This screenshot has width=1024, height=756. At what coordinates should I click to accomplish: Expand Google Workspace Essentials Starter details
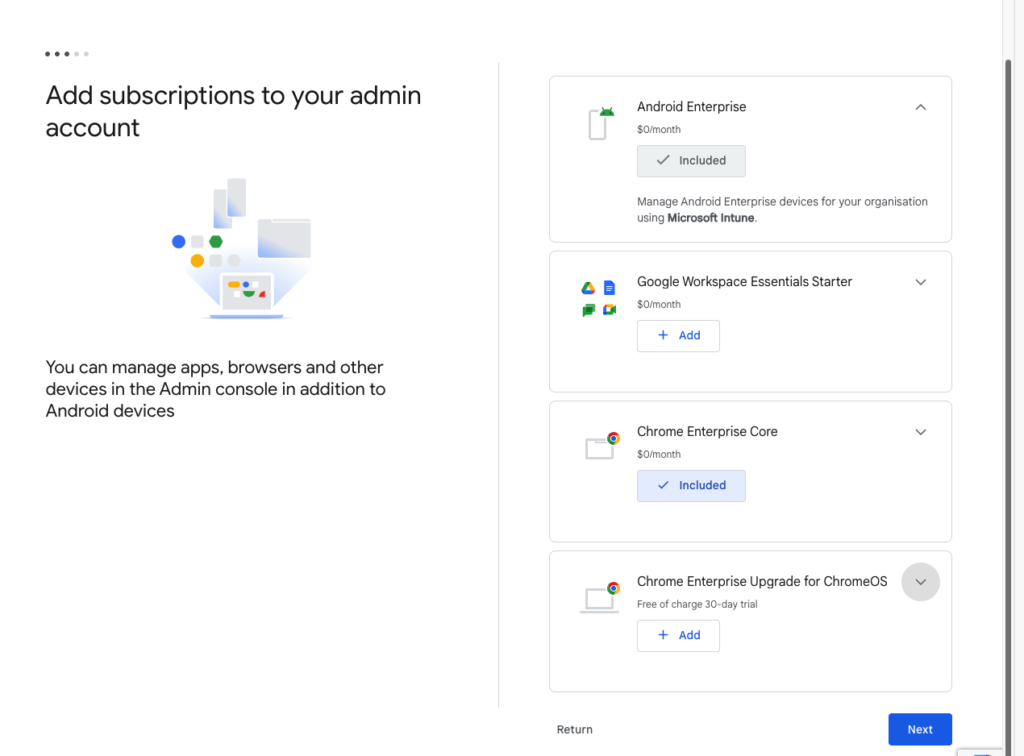coord(920,282)
